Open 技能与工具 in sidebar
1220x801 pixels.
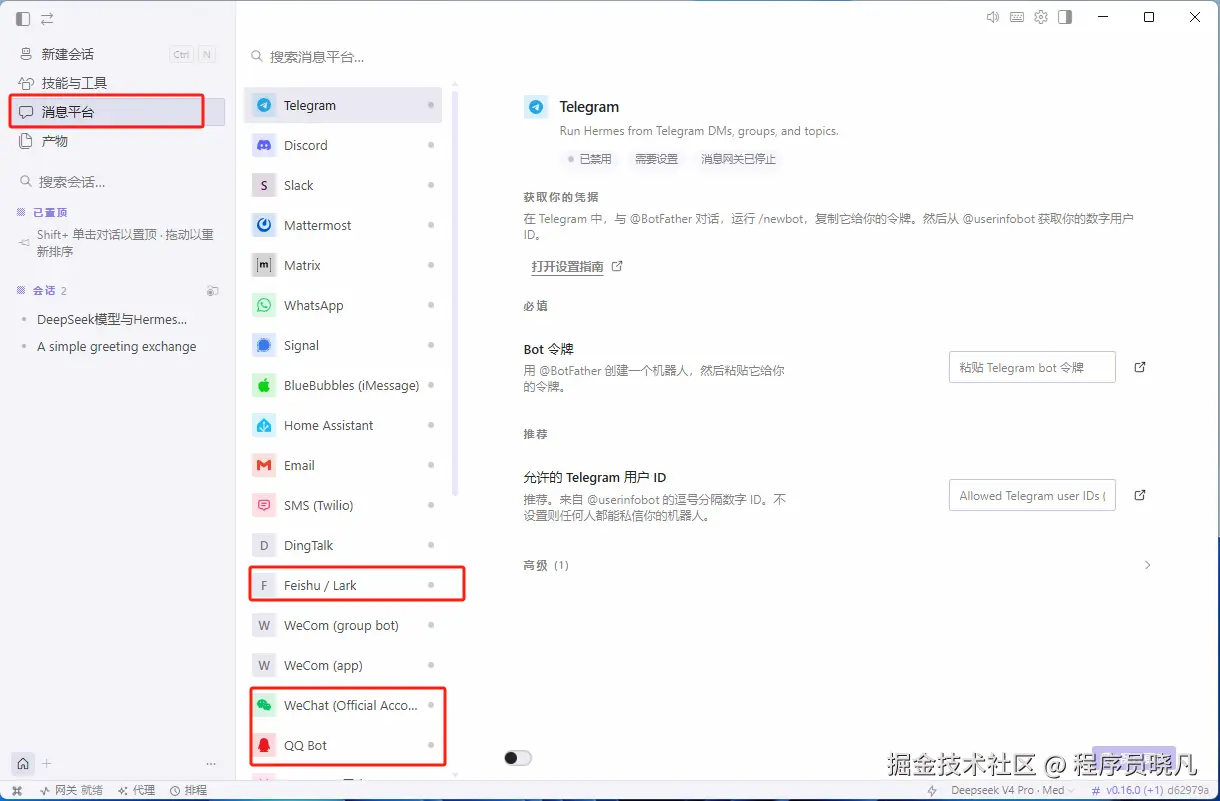tap(117, 83)
